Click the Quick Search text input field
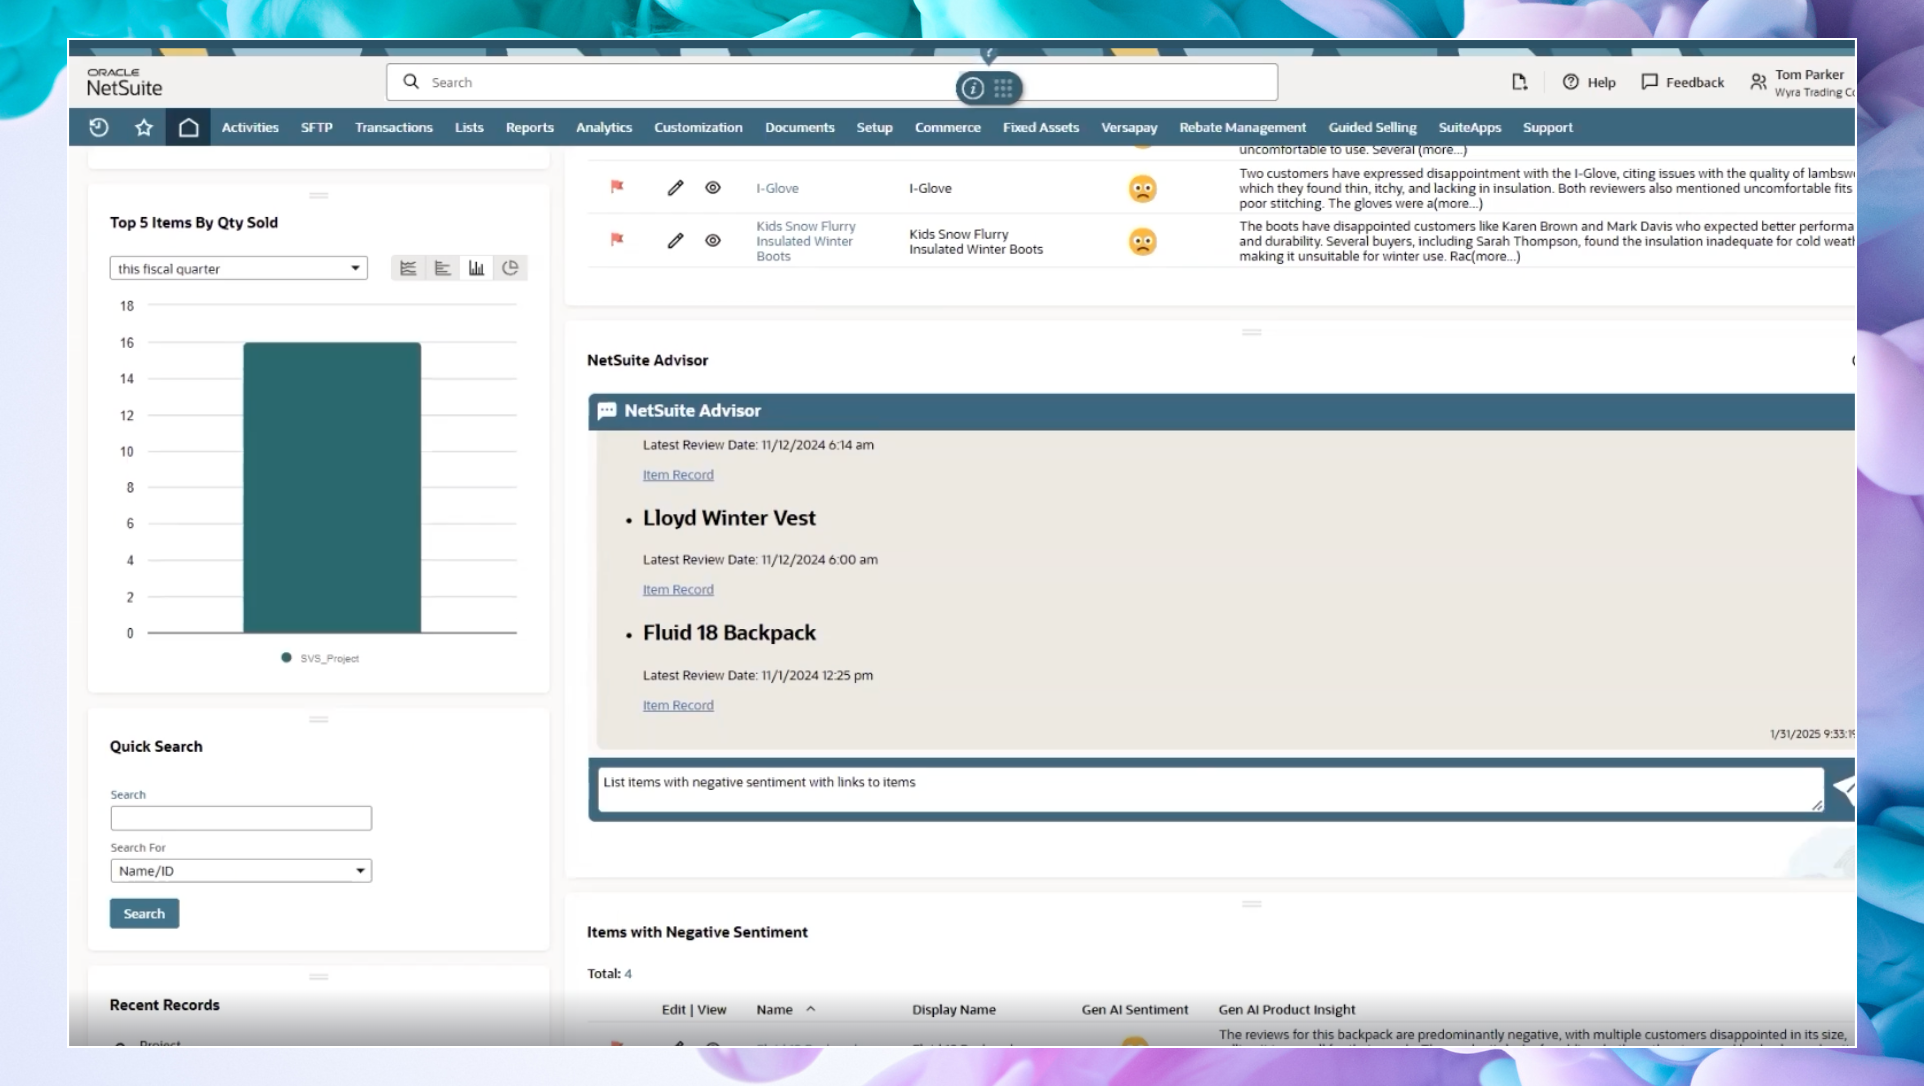This screenshot has height=1086, width=1924. click(241, 818)
